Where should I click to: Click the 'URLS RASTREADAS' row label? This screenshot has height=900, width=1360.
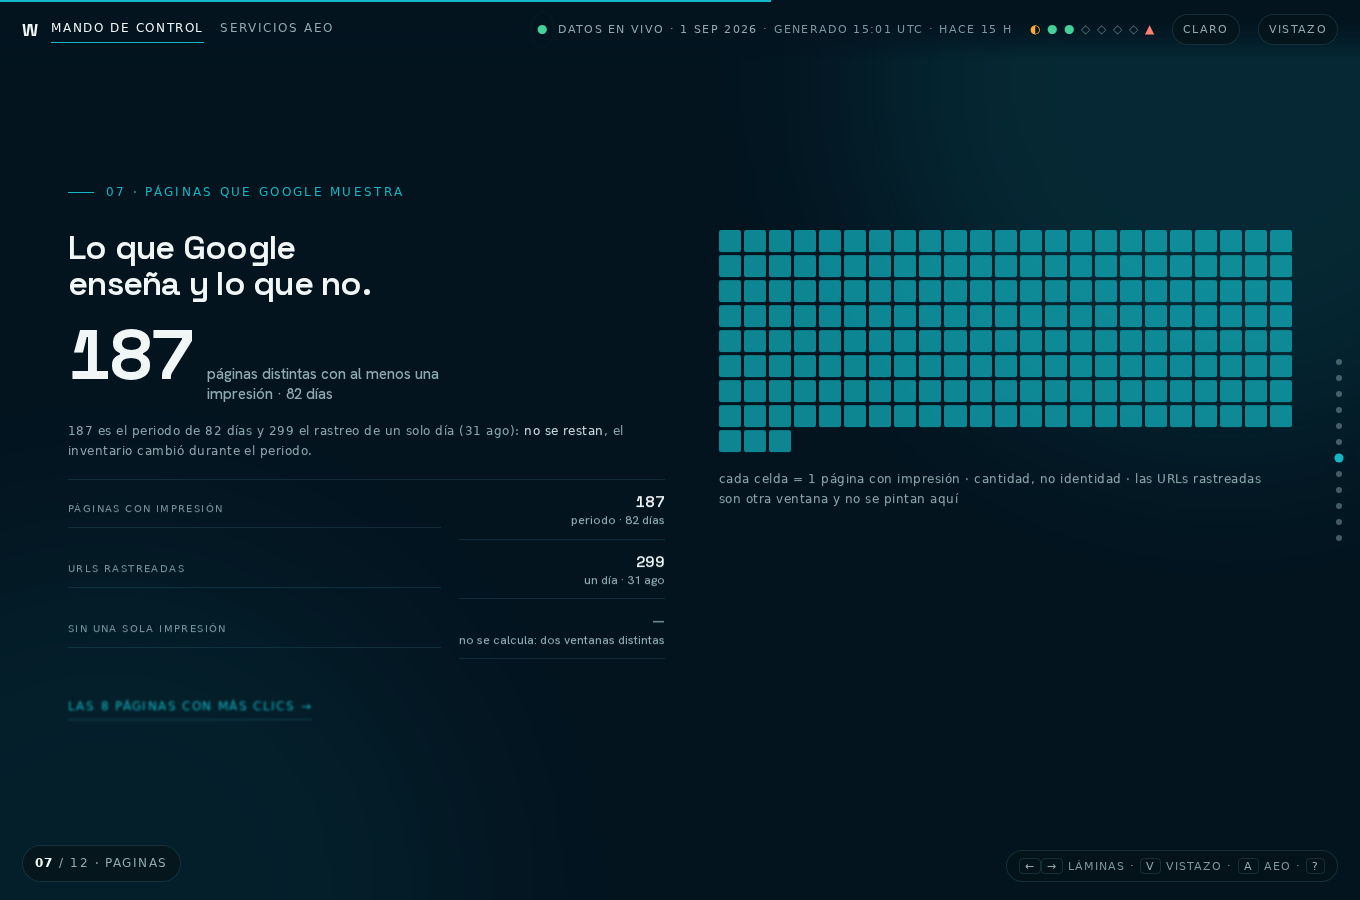pos(127,569)
